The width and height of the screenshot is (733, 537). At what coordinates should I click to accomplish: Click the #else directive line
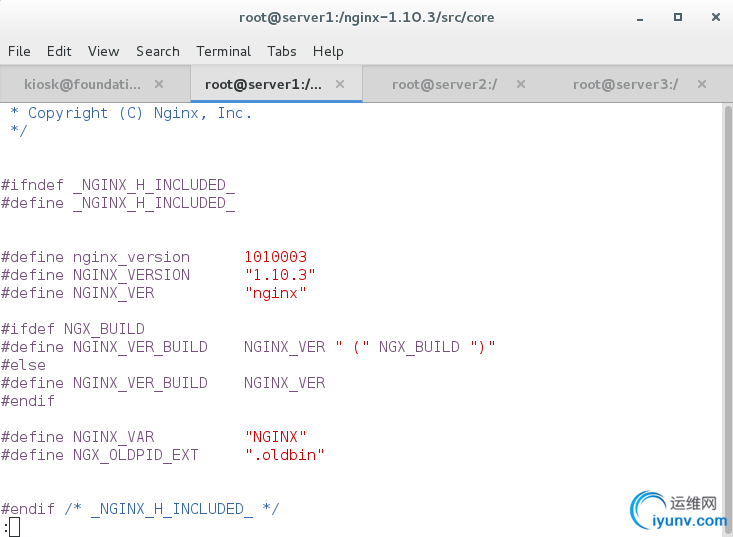[23, 365]
